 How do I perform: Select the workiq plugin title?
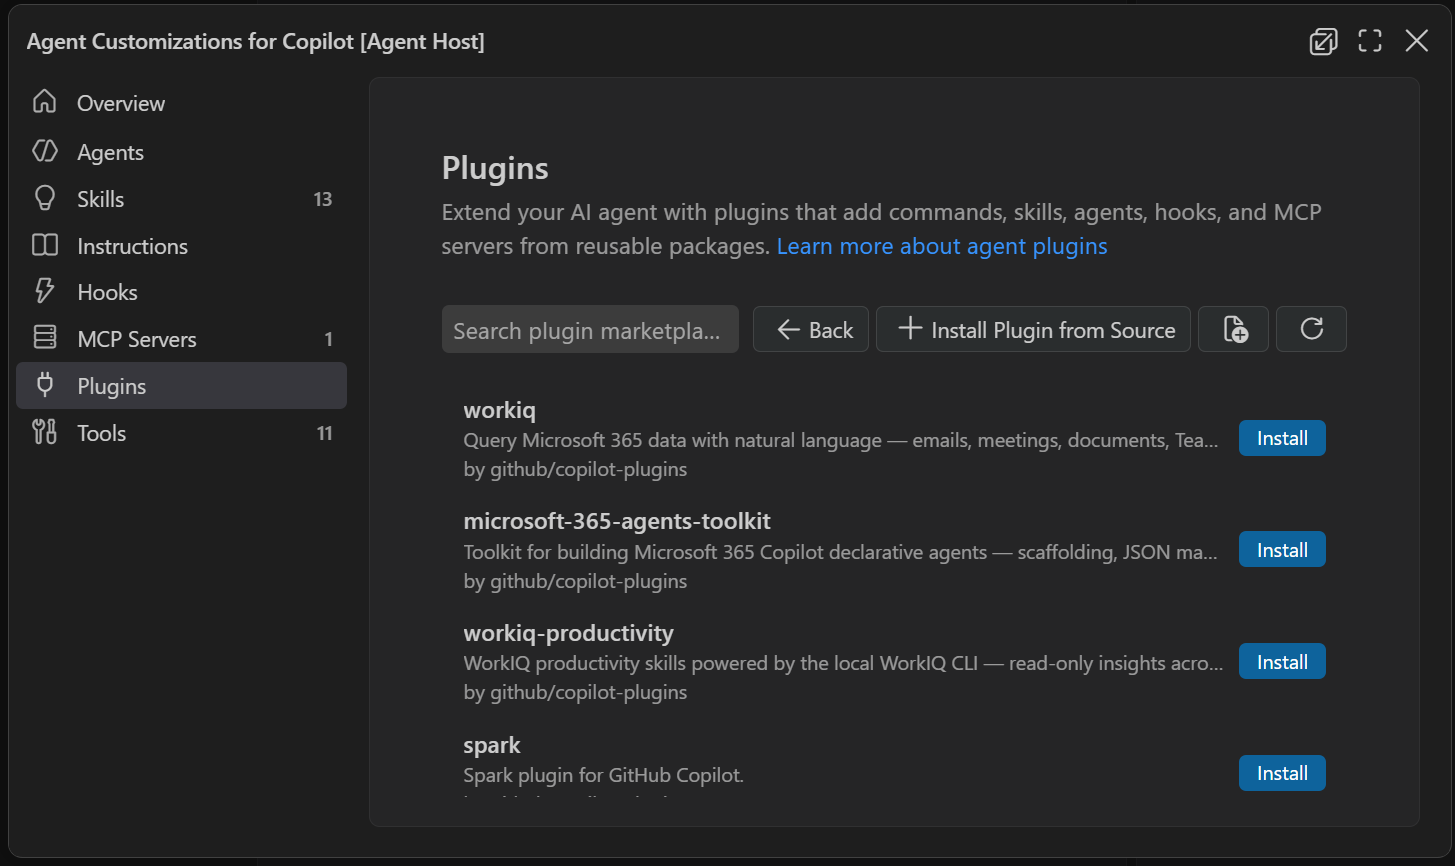pos(500,410)
